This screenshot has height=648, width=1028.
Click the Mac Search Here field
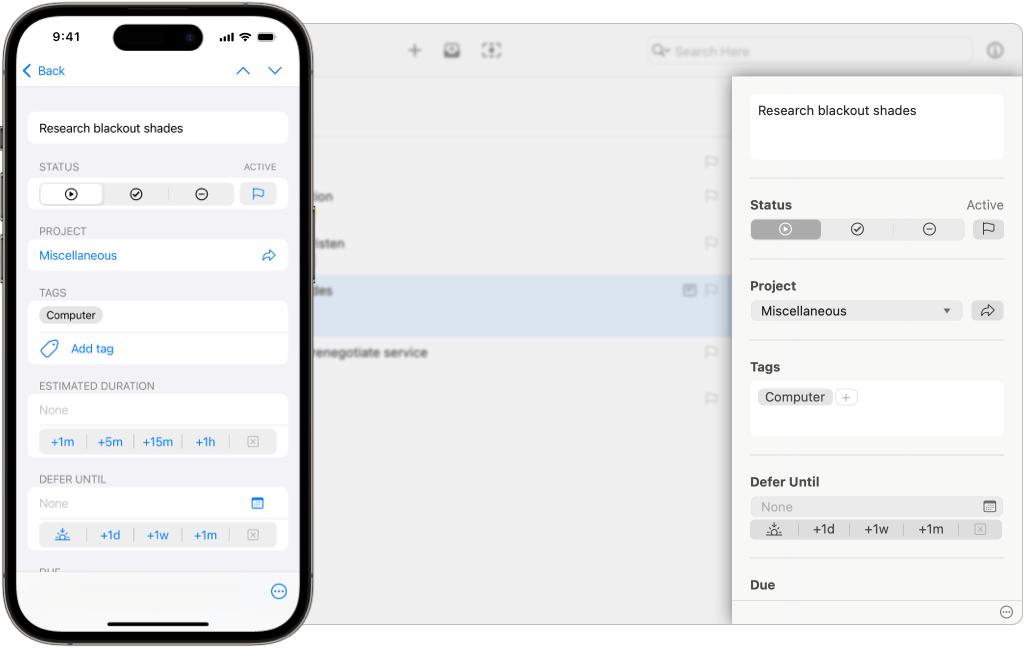pyautogui.click(x=810, y=51)
